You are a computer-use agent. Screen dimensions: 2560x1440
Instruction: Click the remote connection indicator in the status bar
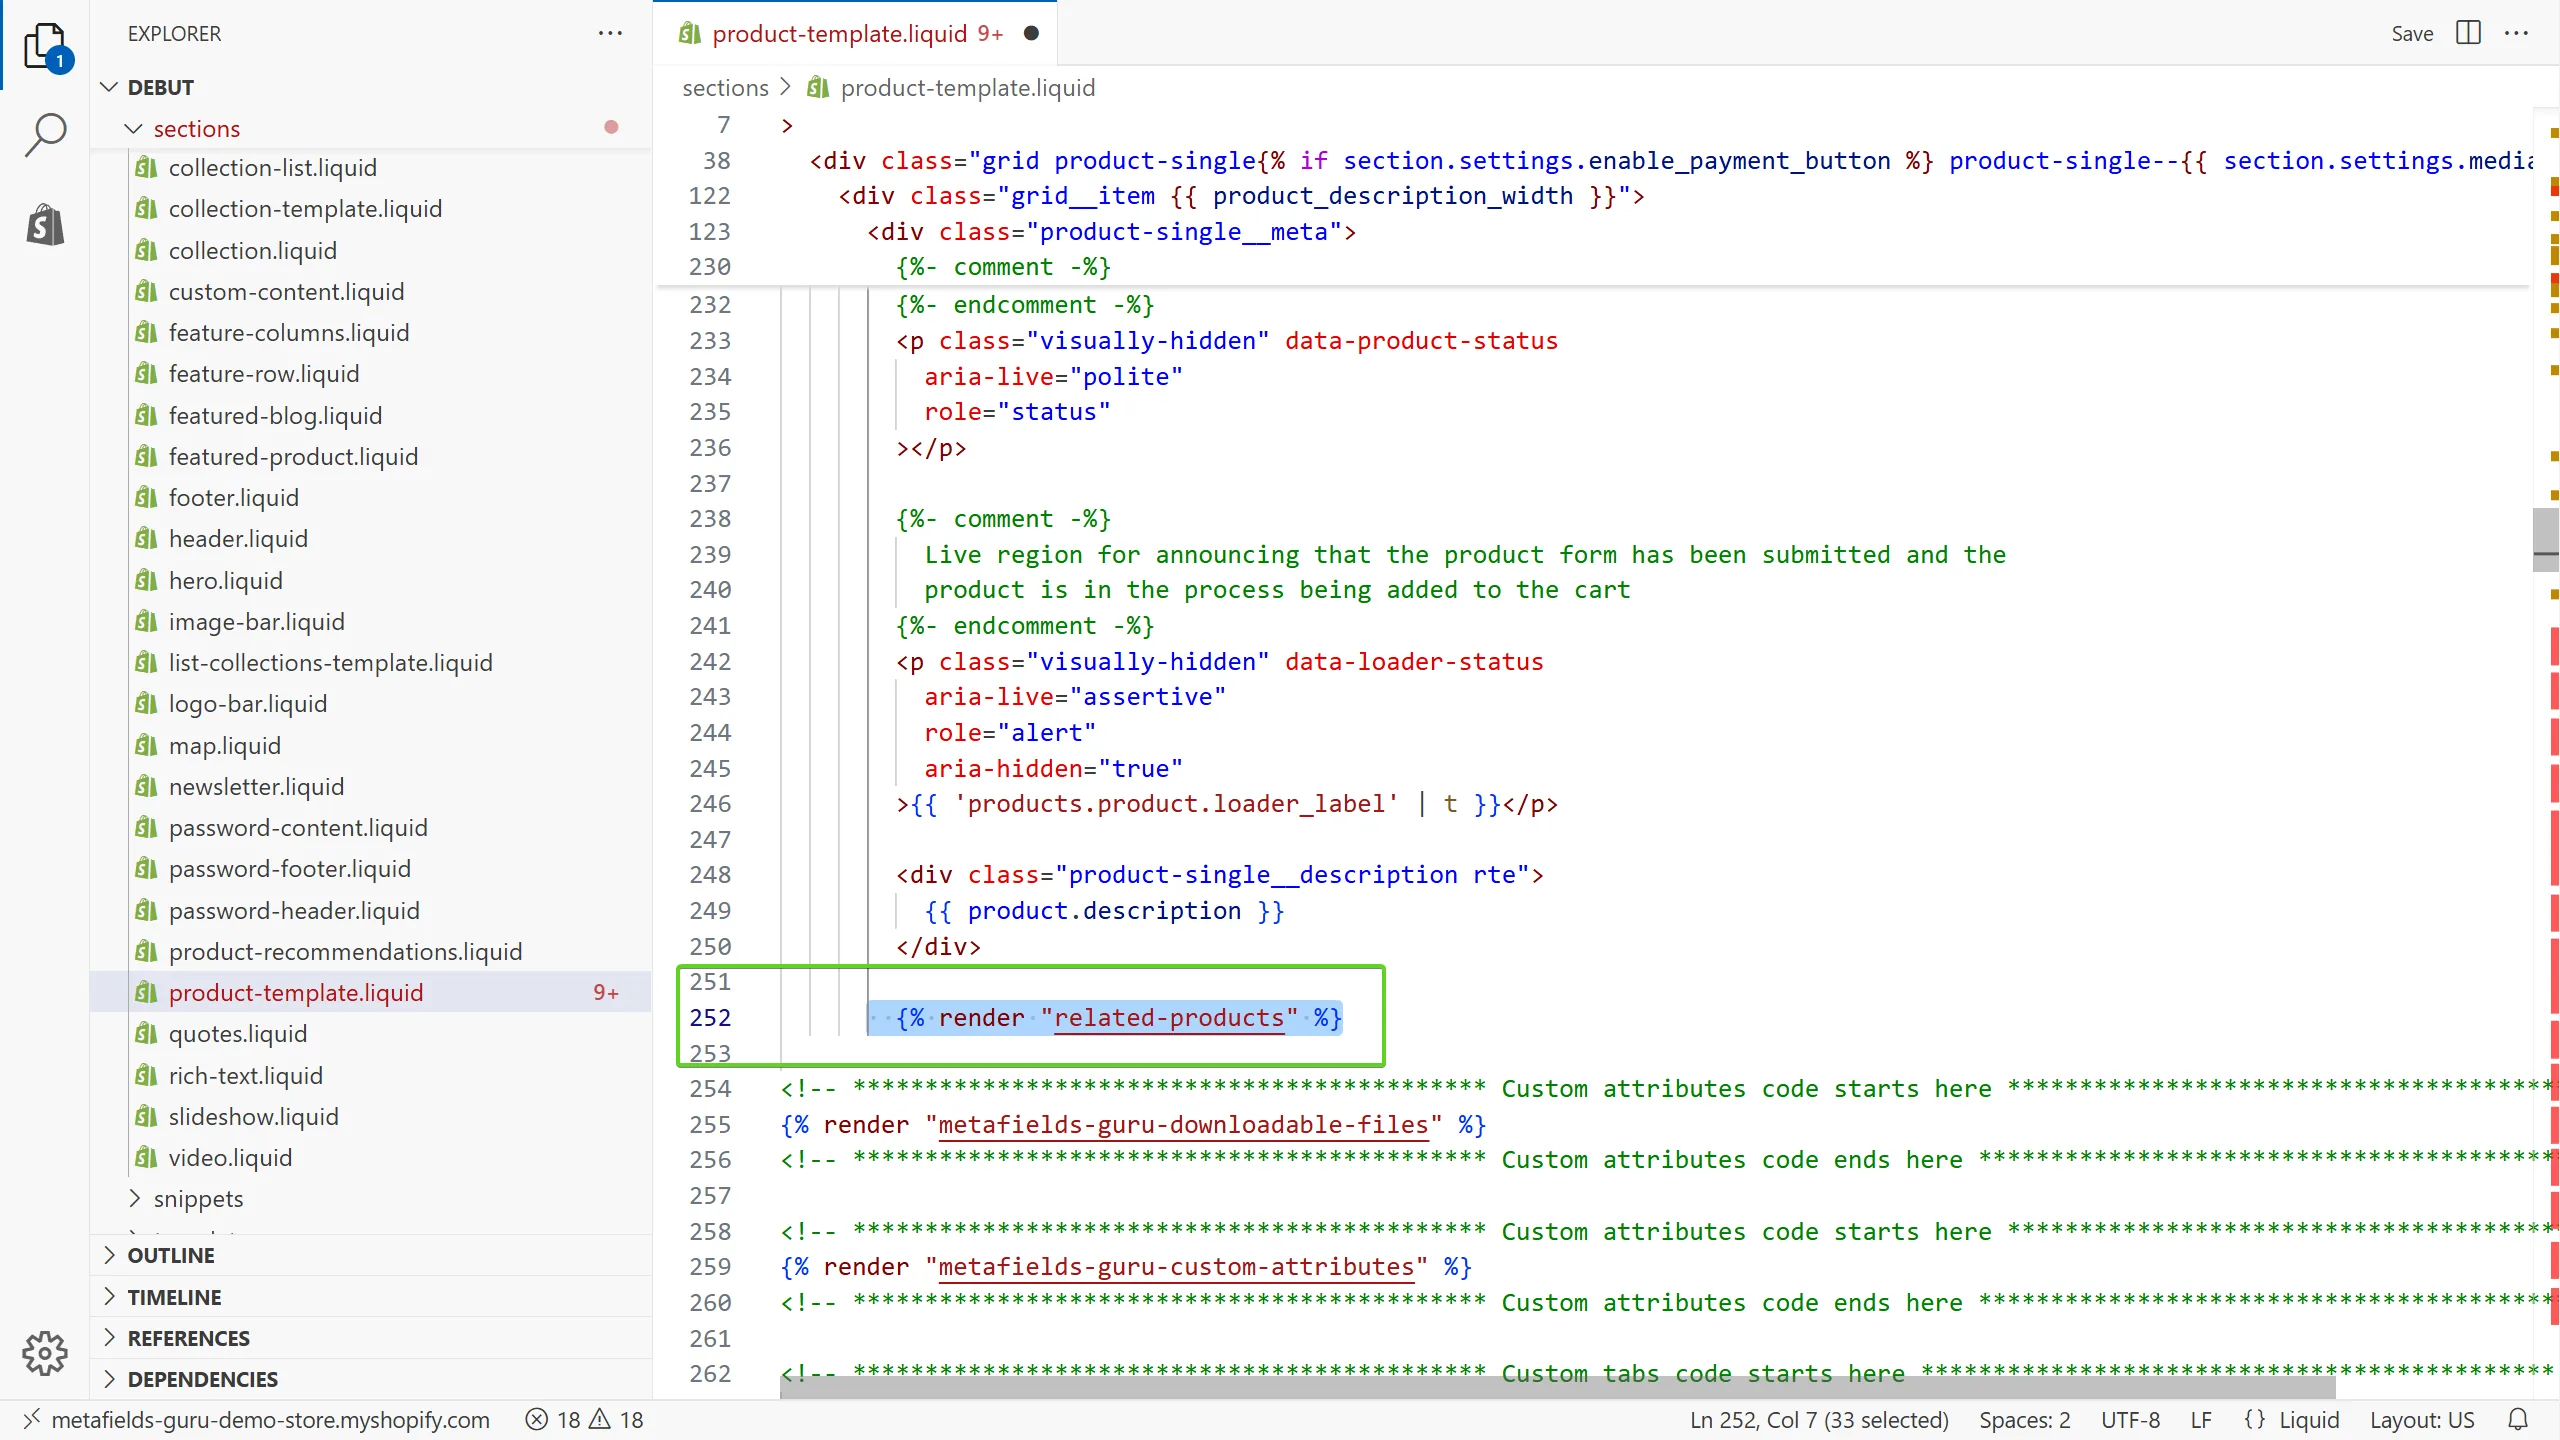point(258,1420)
